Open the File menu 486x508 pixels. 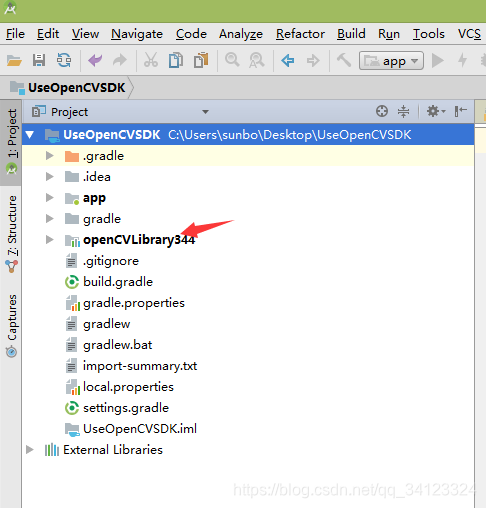(x=15, y=34)
